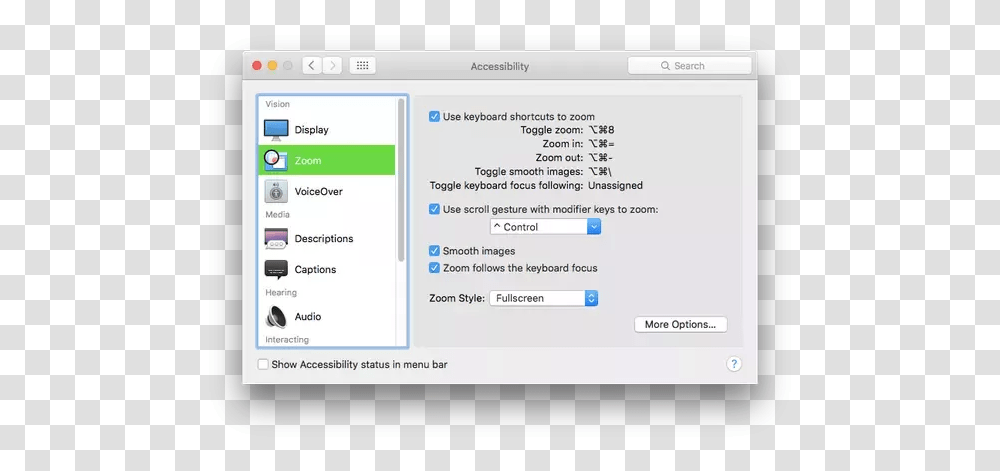Uncheck Use scroll gesture with modifier keys

coord(434,210)
